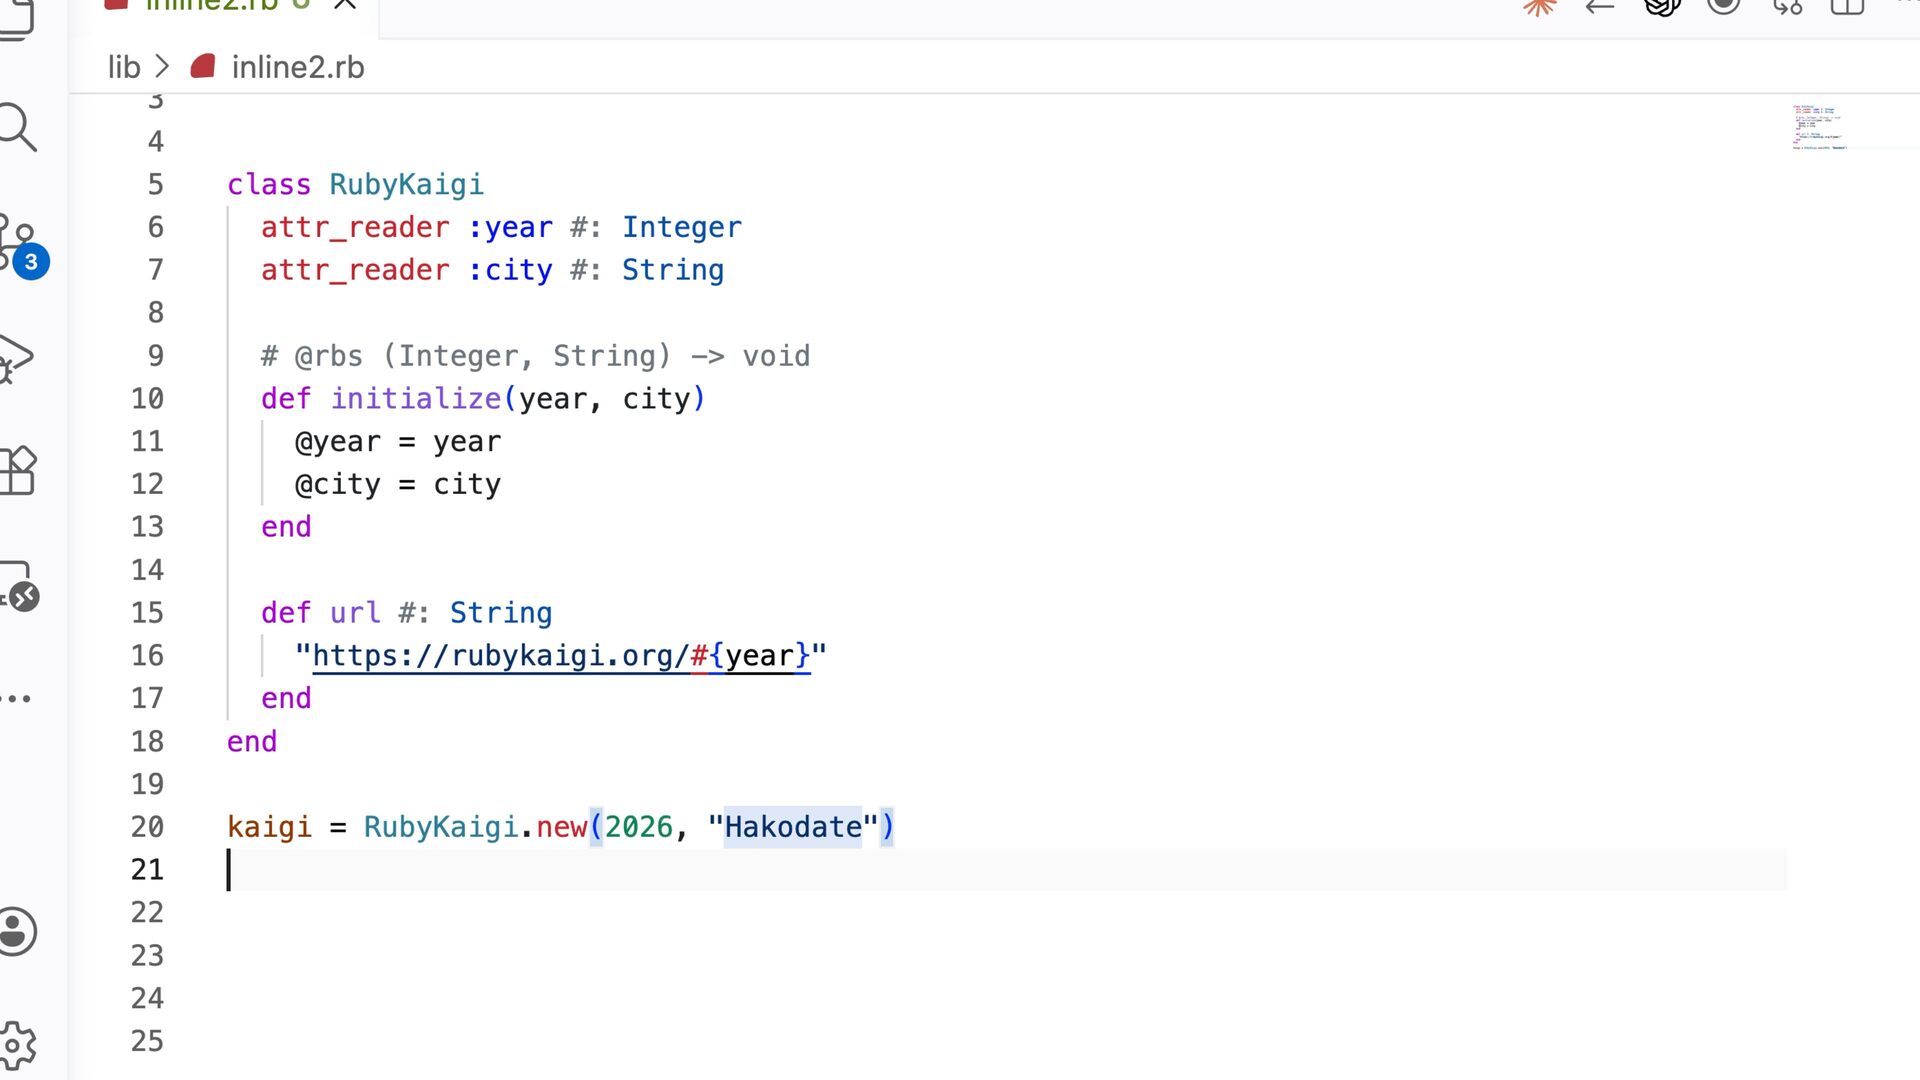This screenshot has width=1920, height=1080.
Task: Open the Accounts menu
Action: [x=16, y=930]
